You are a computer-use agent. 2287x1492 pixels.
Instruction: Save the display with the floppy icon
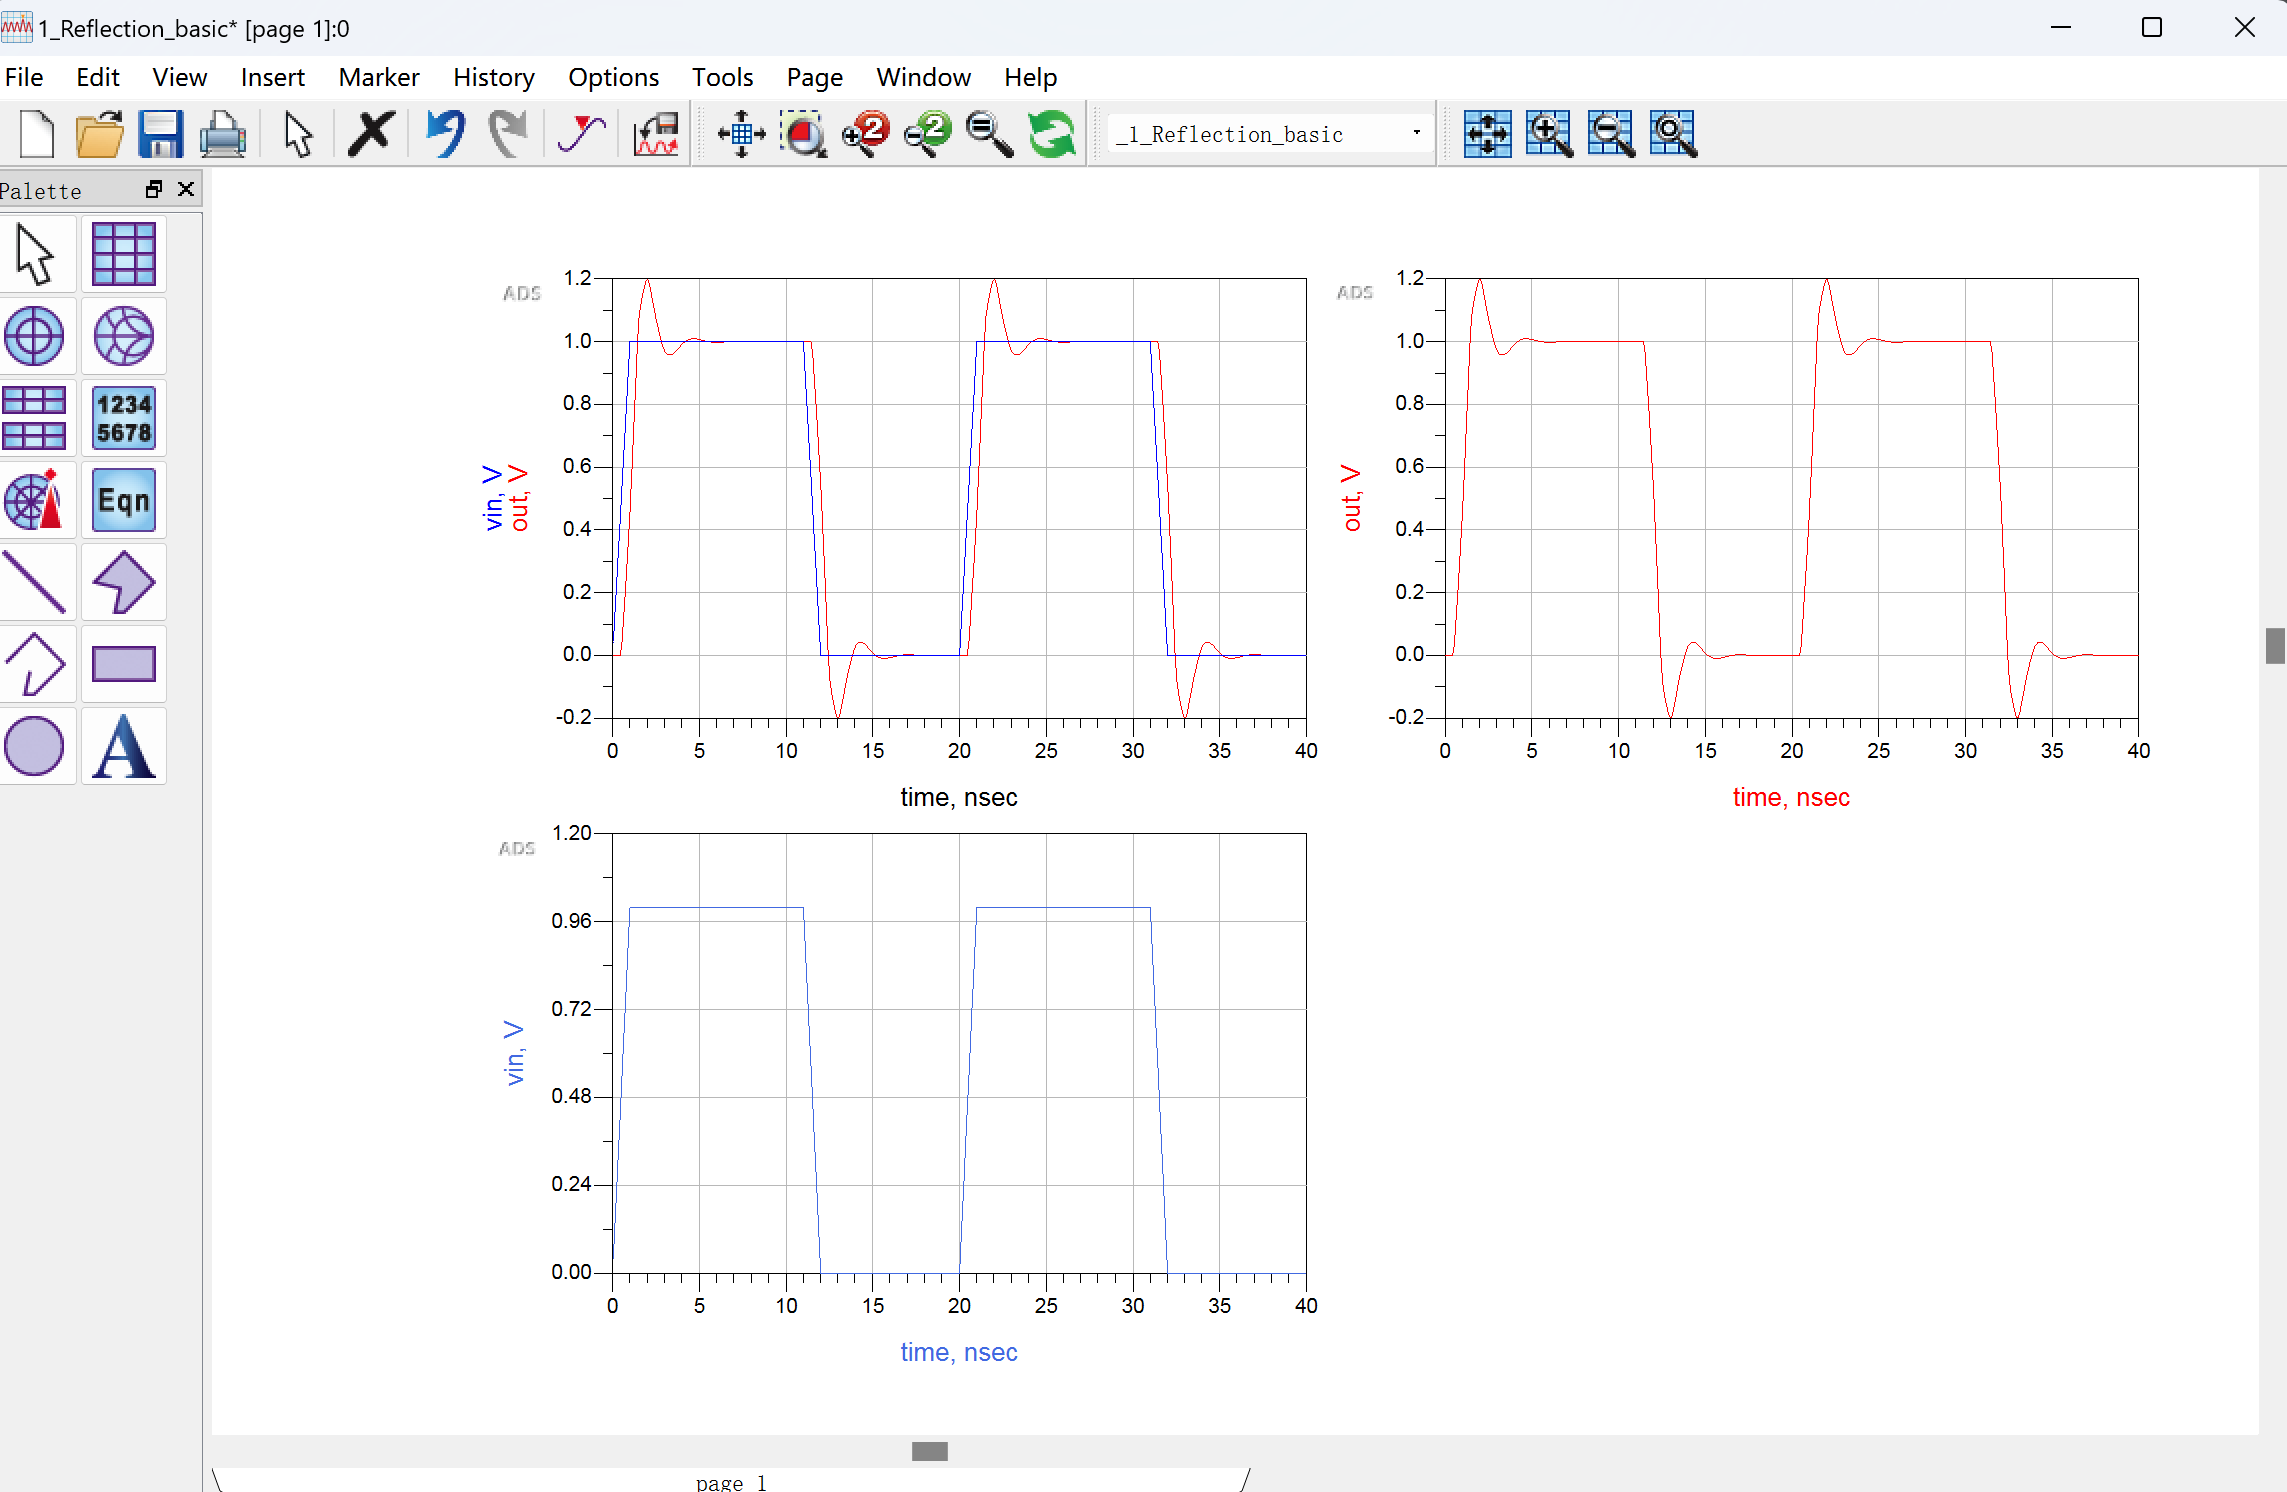(160, 134)
